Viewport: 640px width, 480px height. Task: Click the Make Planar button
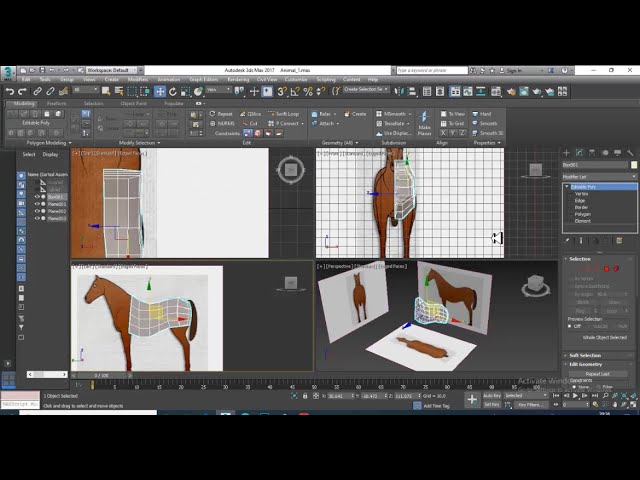424,123
